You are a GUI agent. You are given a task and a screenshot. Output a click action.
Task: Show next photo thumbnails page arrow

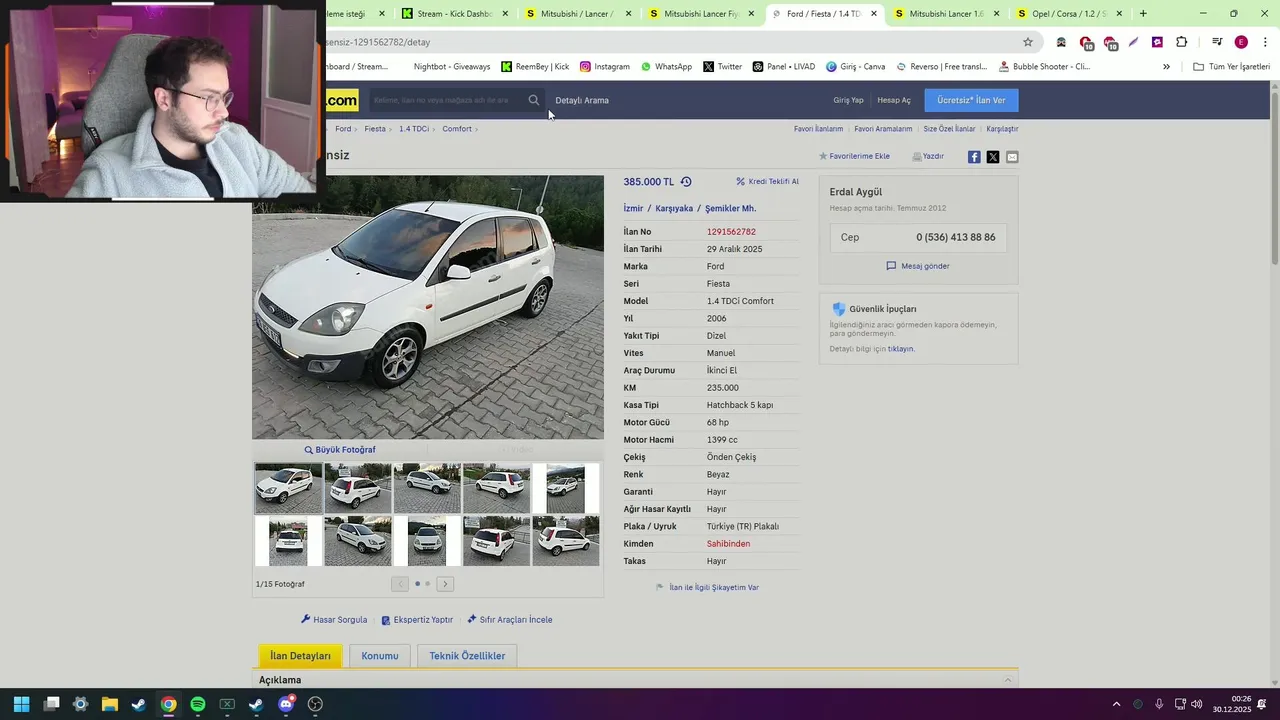pos(445,584)
